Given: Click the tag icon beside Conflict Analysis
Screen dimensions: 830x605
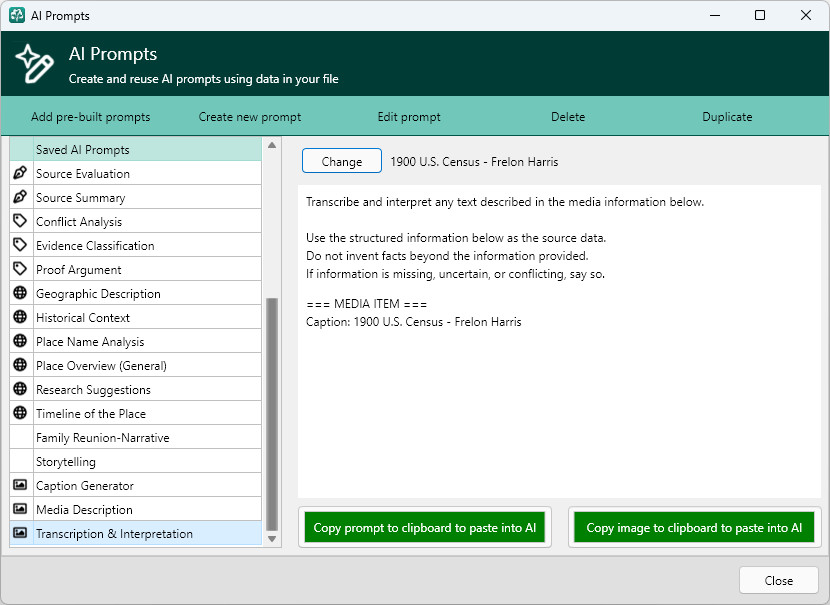Looking at the screenshot, I should (x=20, y=221).
